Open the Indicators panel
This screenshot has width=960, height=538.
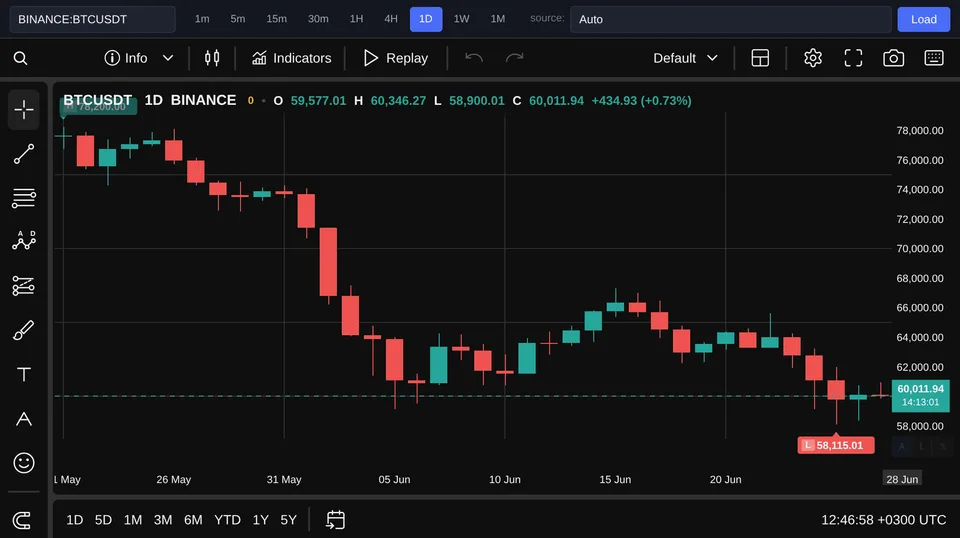291,58
